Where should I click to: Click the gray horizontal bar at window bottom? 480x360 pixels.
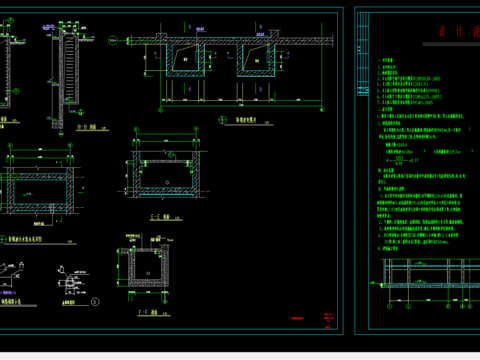click(240, 356)
